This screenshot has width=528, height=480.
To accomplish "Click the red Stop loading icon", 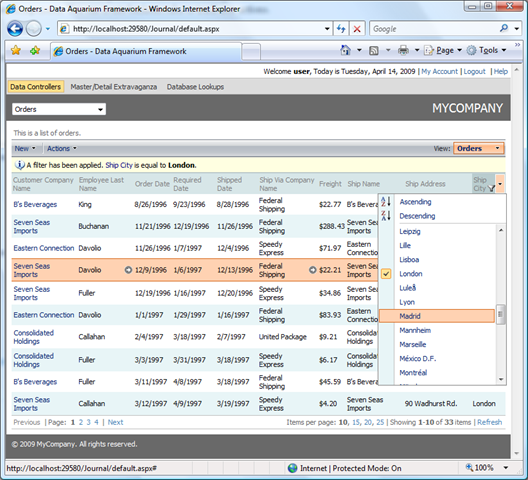I will coord(357,29).
